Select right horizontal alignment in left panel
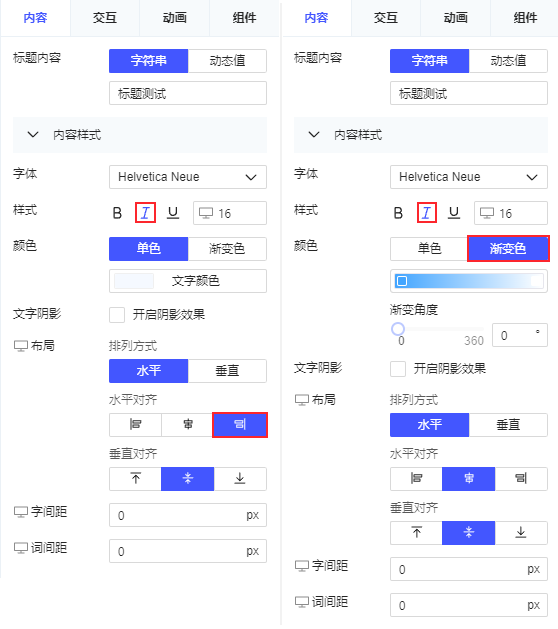 point(240,424)
